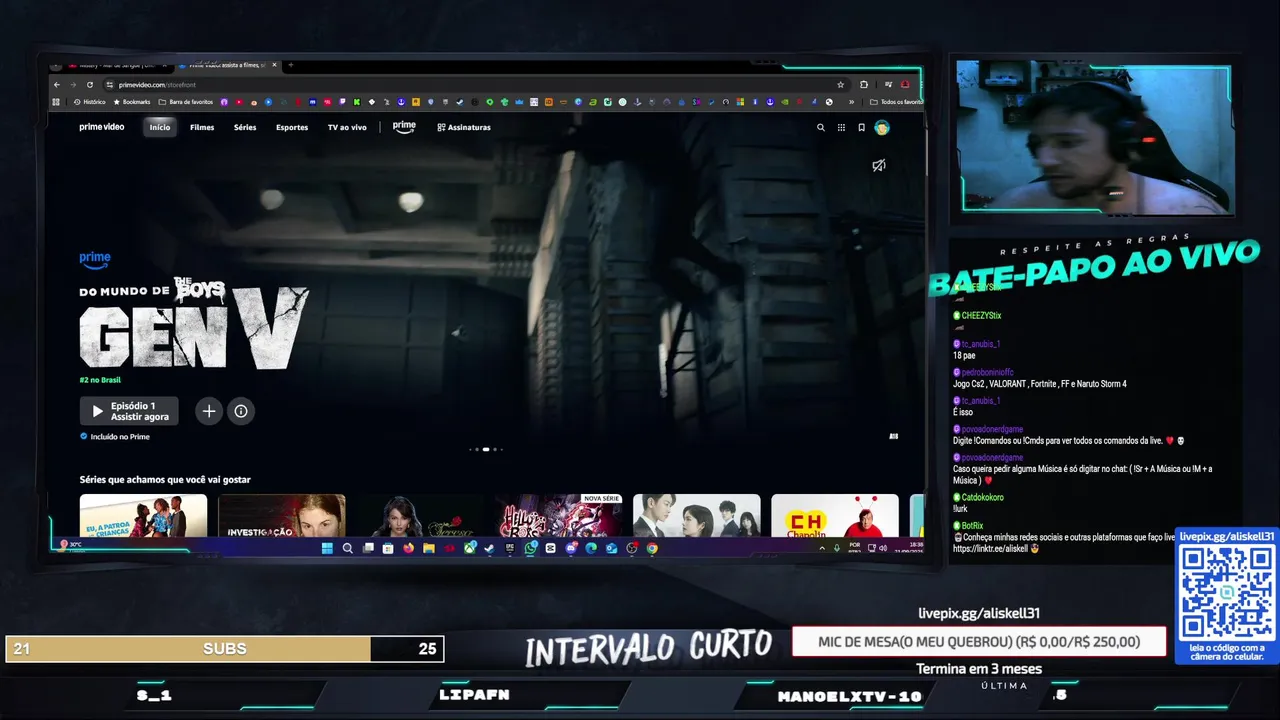Click chat username pedroboninioffc
1280x720 pixels.
click(x=987, y=372)
